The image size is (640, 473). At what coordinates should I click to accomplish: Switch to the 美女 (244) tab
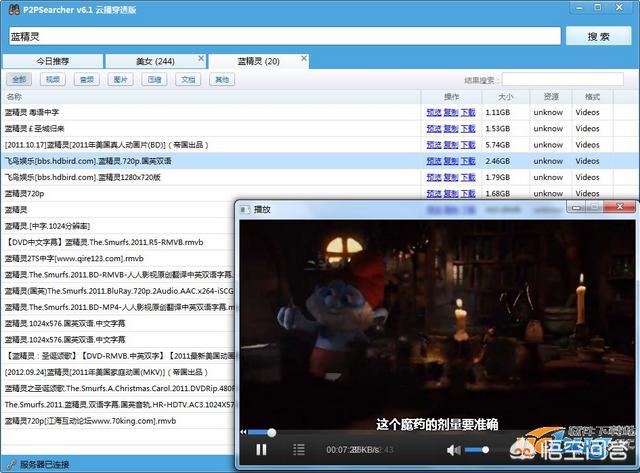(155, 61)
